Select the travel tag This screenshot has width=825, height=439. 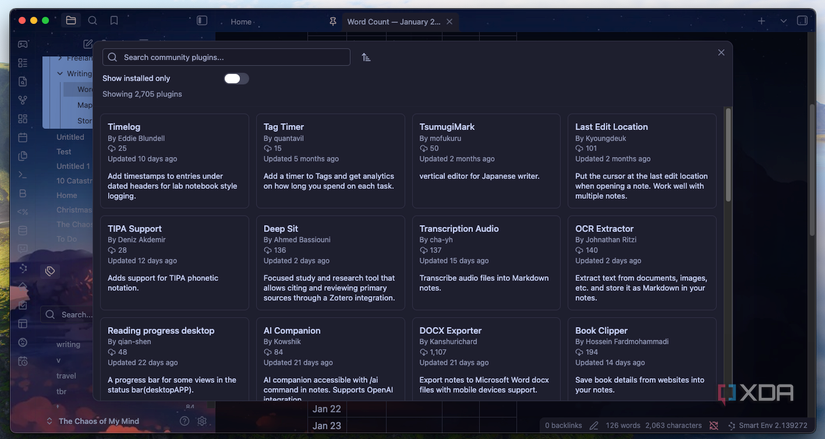pos(66,376)
